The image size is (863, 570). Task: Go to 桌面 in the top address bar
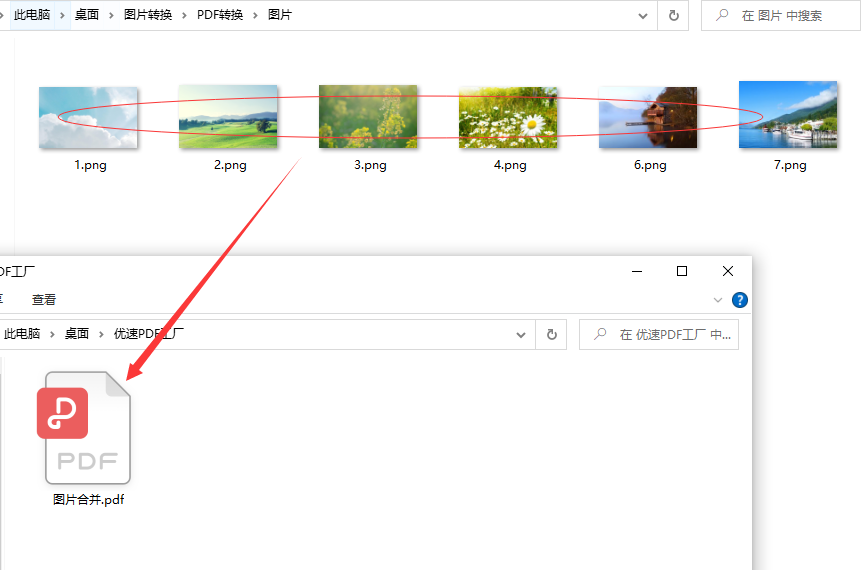87,15
